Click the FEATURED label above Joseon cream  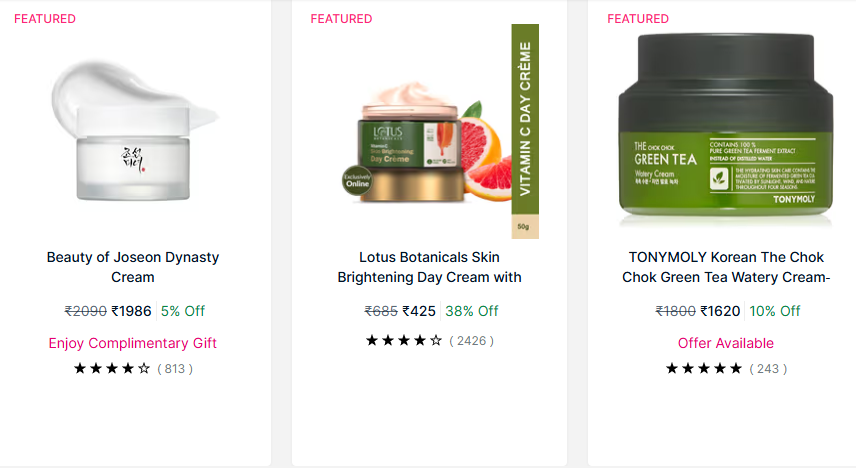pyautogui.click(x=45, y=19)
